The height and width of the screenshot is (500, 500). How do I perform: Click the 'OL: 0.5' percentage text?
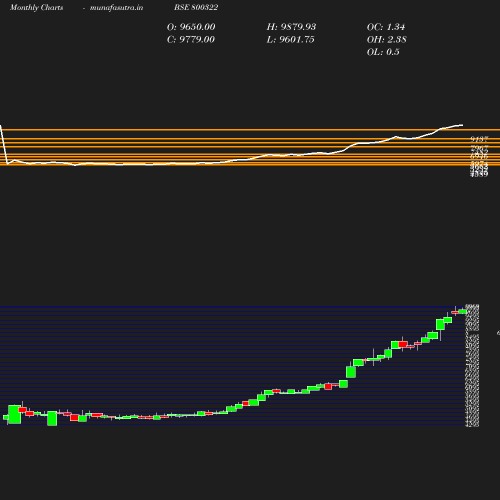(x=383, y=52)
